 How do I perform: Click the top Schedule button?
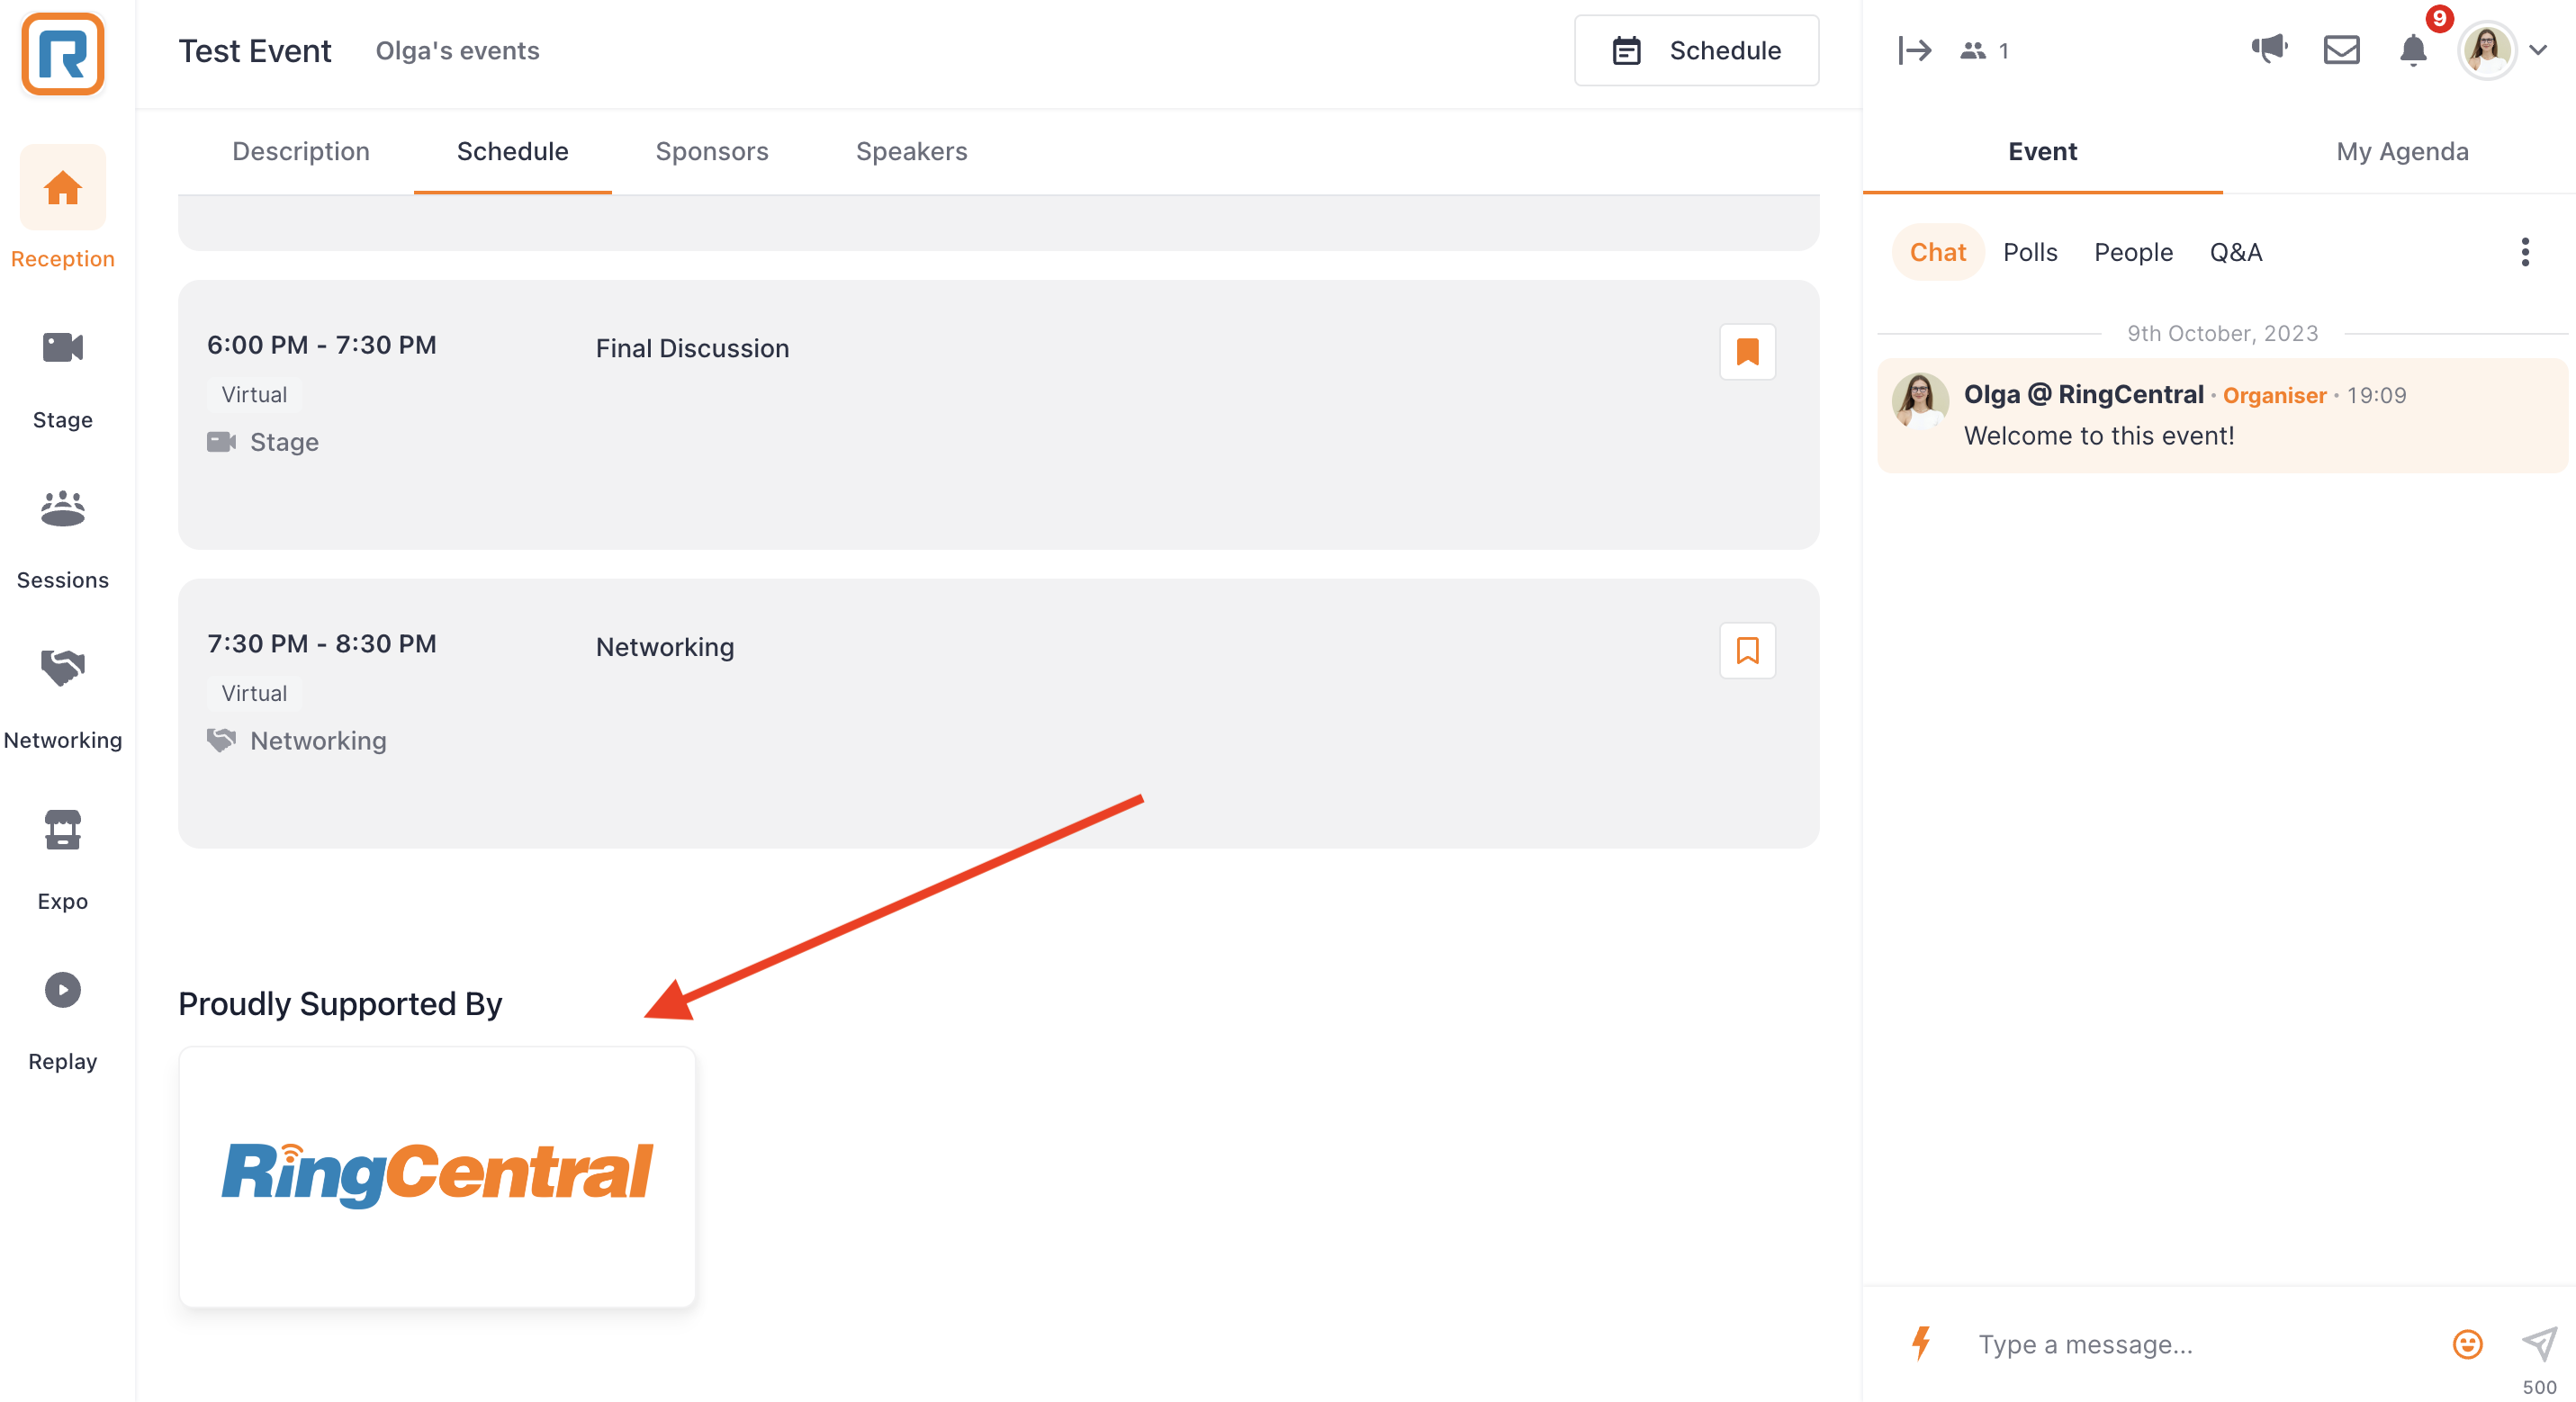(x=1696, y=50)
